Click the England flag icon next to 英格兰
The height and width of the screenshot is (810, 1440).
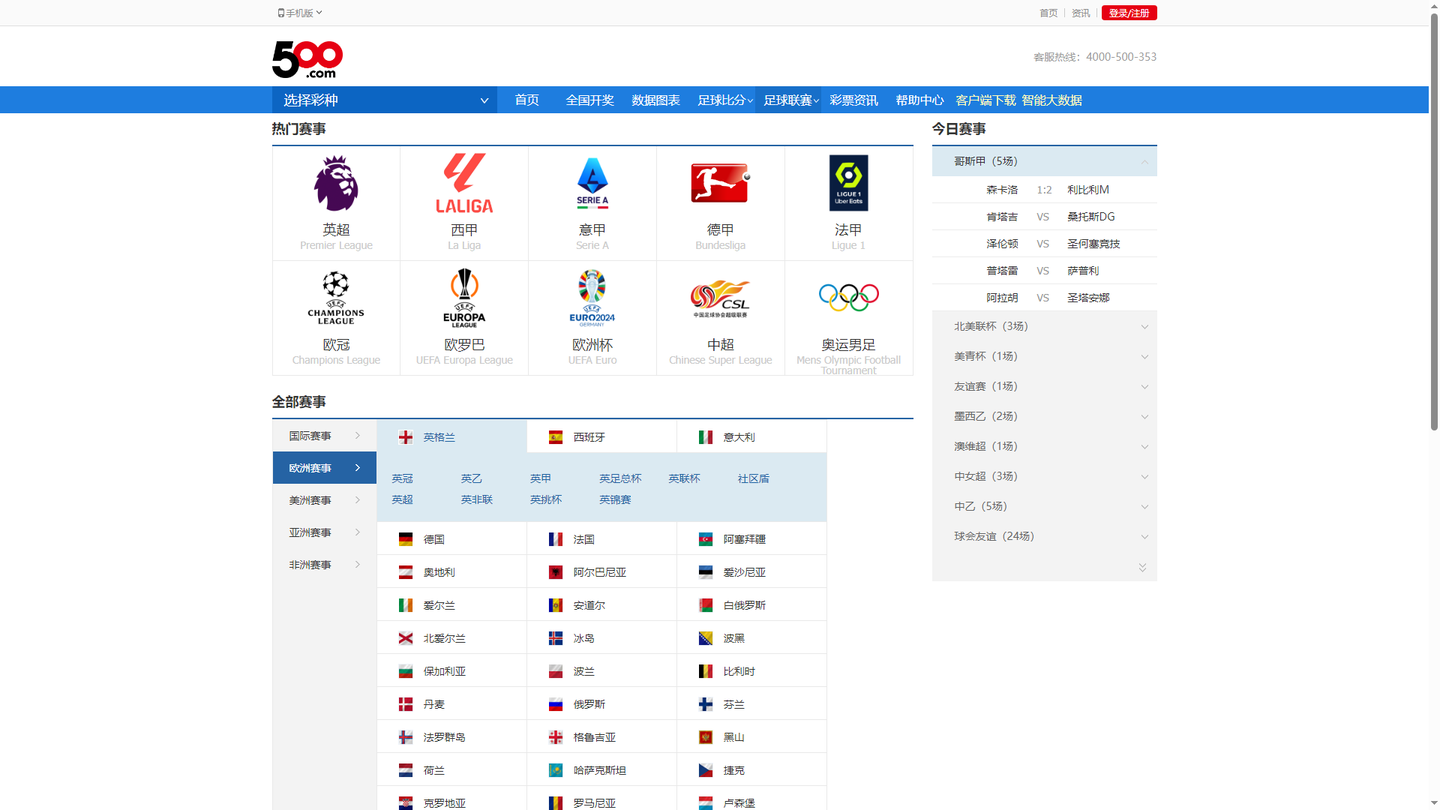(x=405, y=437)
